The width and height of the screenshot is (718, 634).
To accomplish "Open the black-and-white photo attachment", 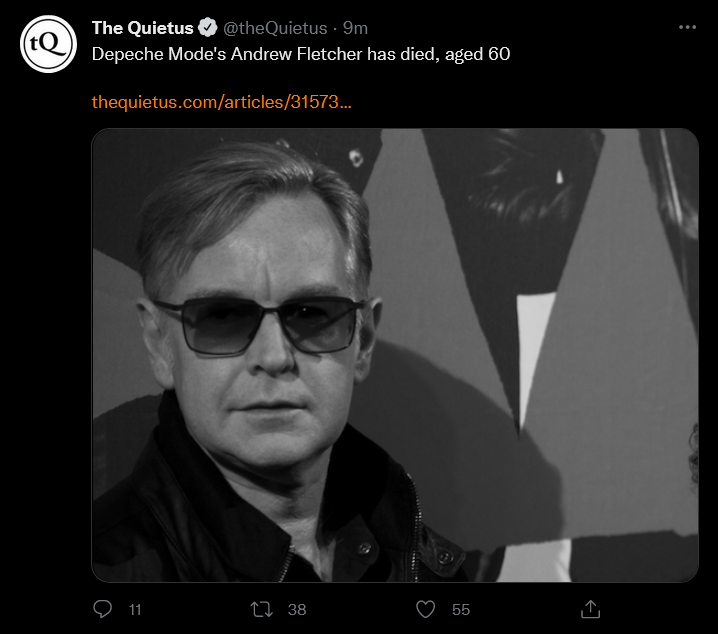I will coord(395,355).
